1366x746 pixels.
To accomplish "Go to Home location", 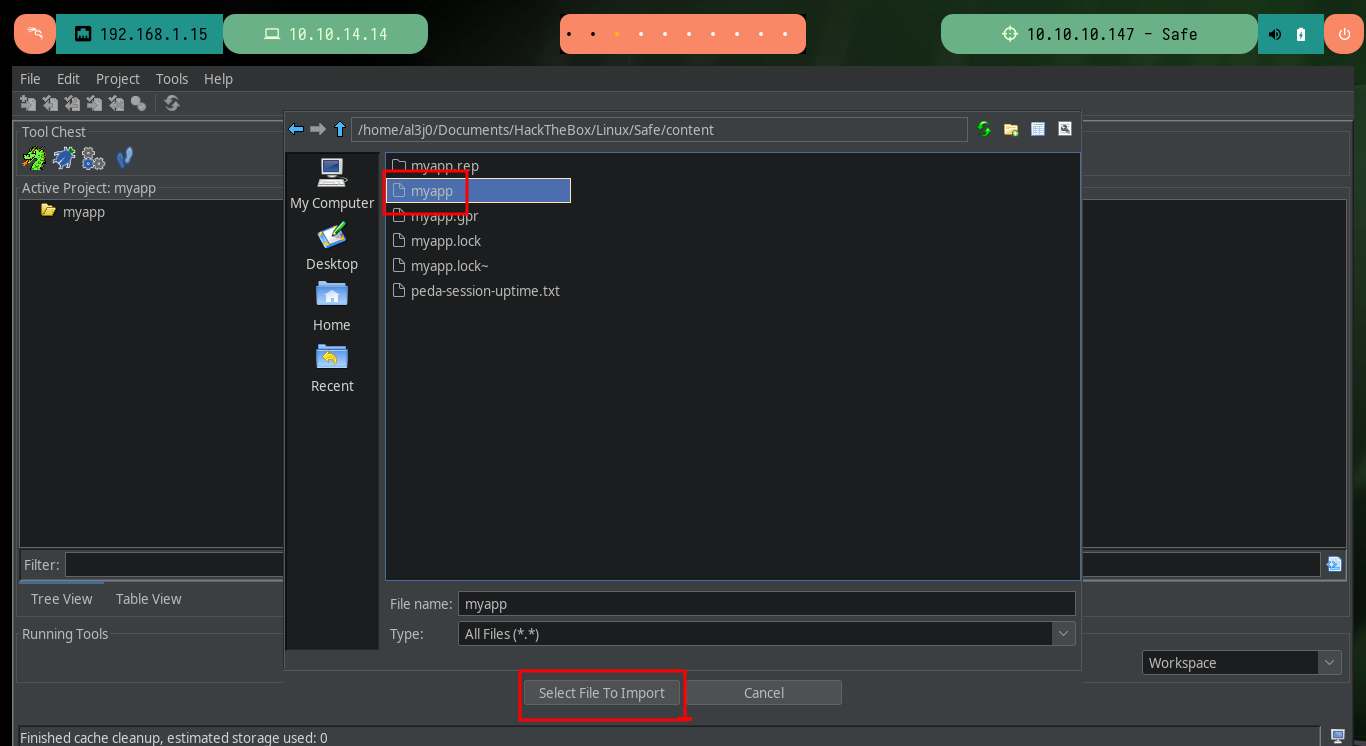I will point(332,307).
